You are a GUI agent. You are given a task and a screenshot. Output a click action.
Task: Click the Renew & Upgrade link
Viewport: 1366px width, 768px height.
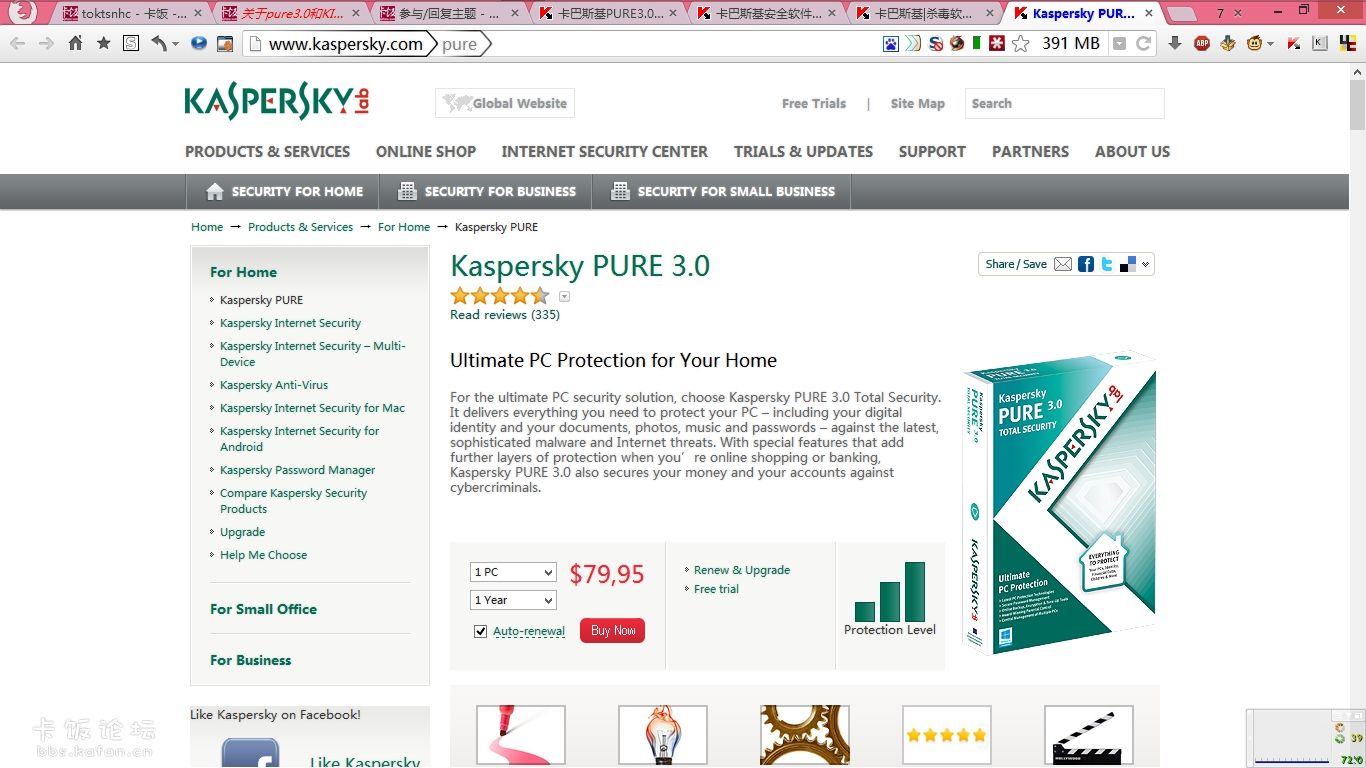[x=742, y=570]
